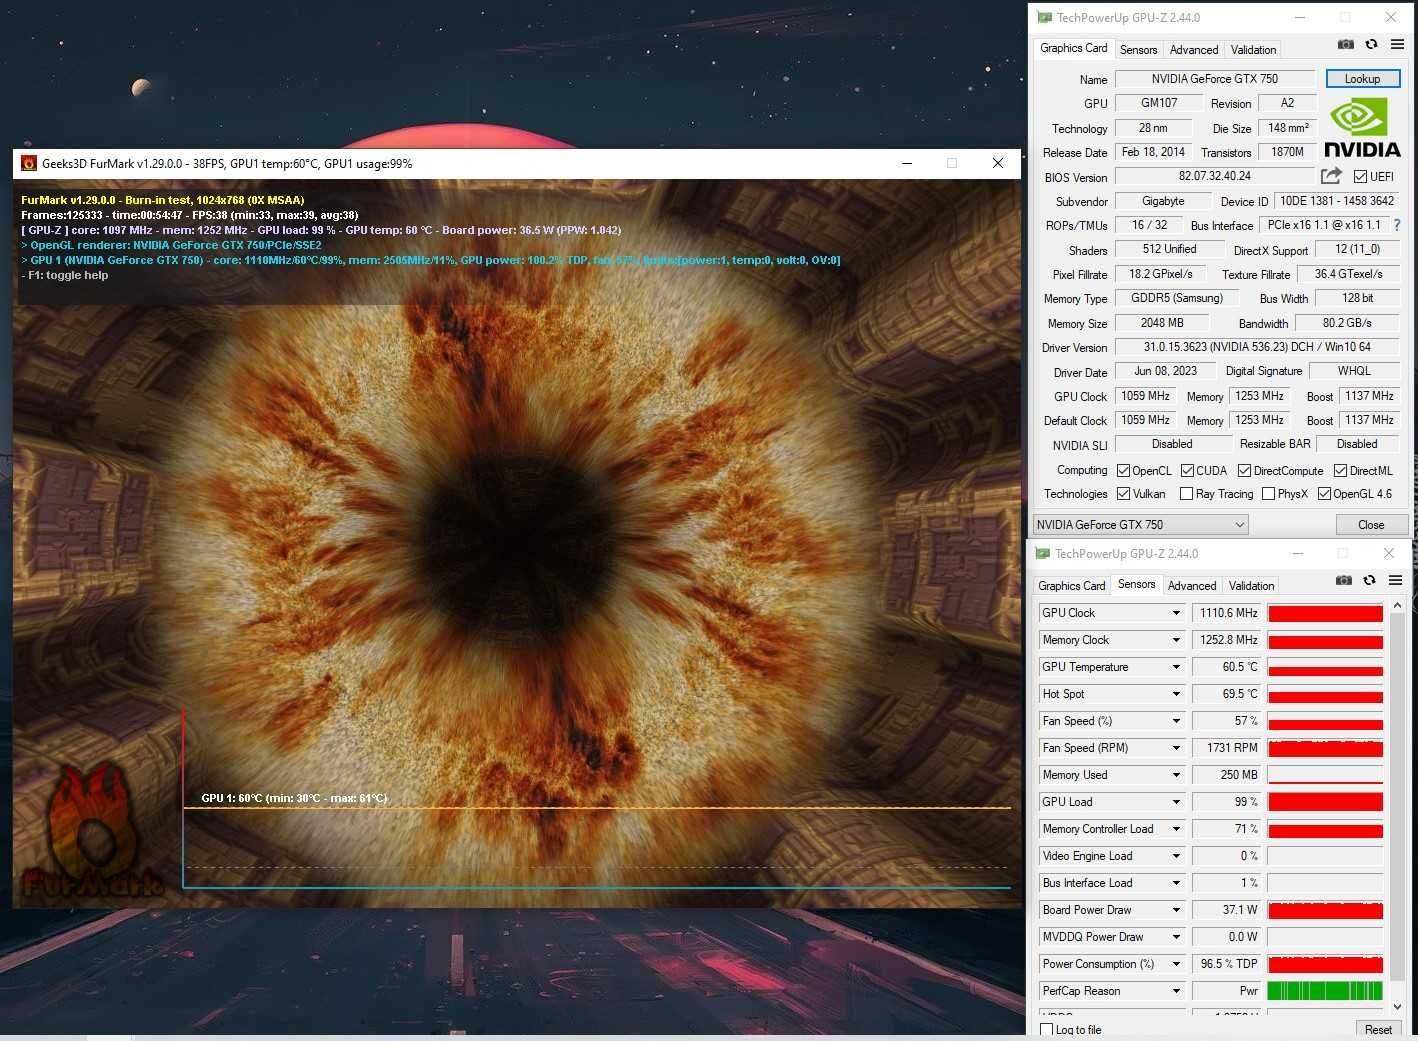Viewport: 1418px width, 1041px height.
Task: Open the Memory Controller Load sensor dropdown
Action: tap(1176, 829)
